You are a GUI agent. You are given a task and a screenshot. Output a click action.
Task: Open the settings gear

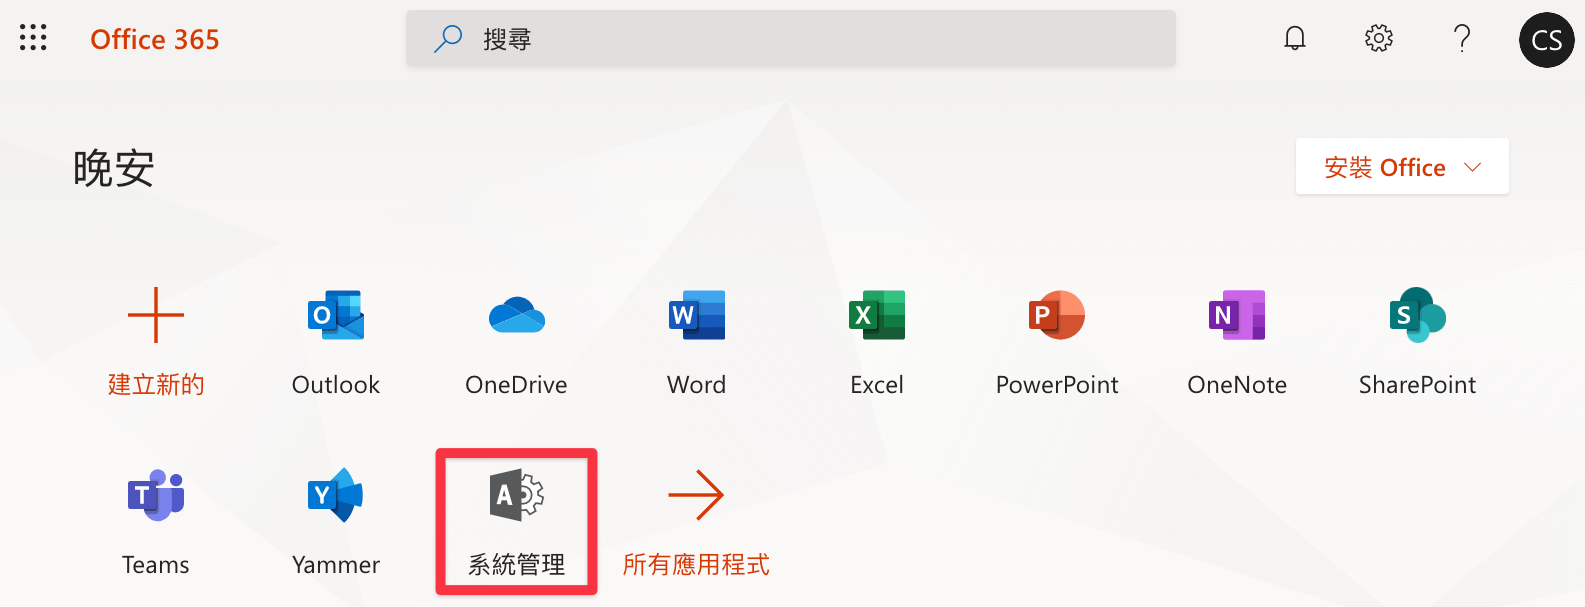pyautogui.click(x=1379, y=38)
